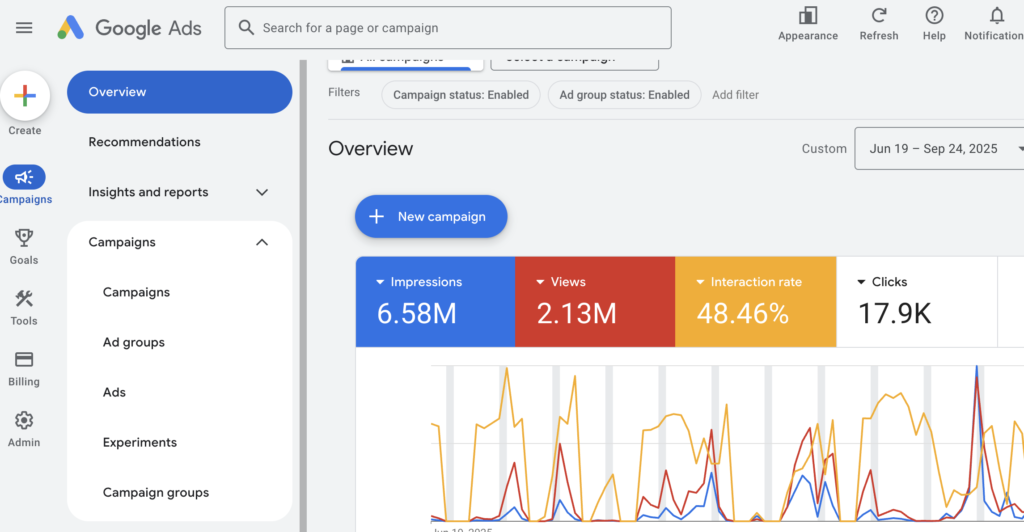Open the Jun 19 – Sep 24 date range dropdown

click(x=940, y=149)
